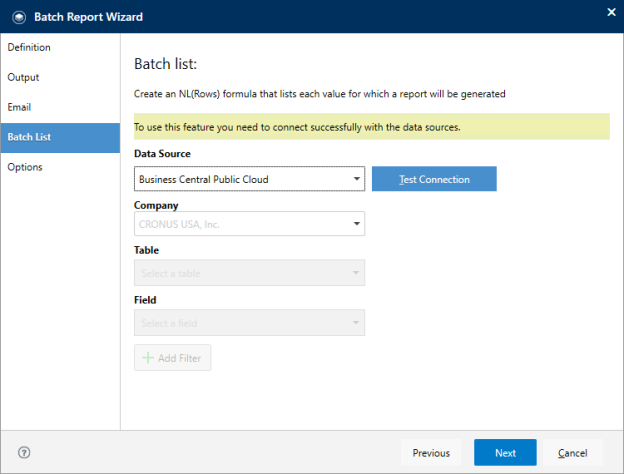Proceed with the Next button
Screen dimensions: 624x474
click(x=505, y=453)
